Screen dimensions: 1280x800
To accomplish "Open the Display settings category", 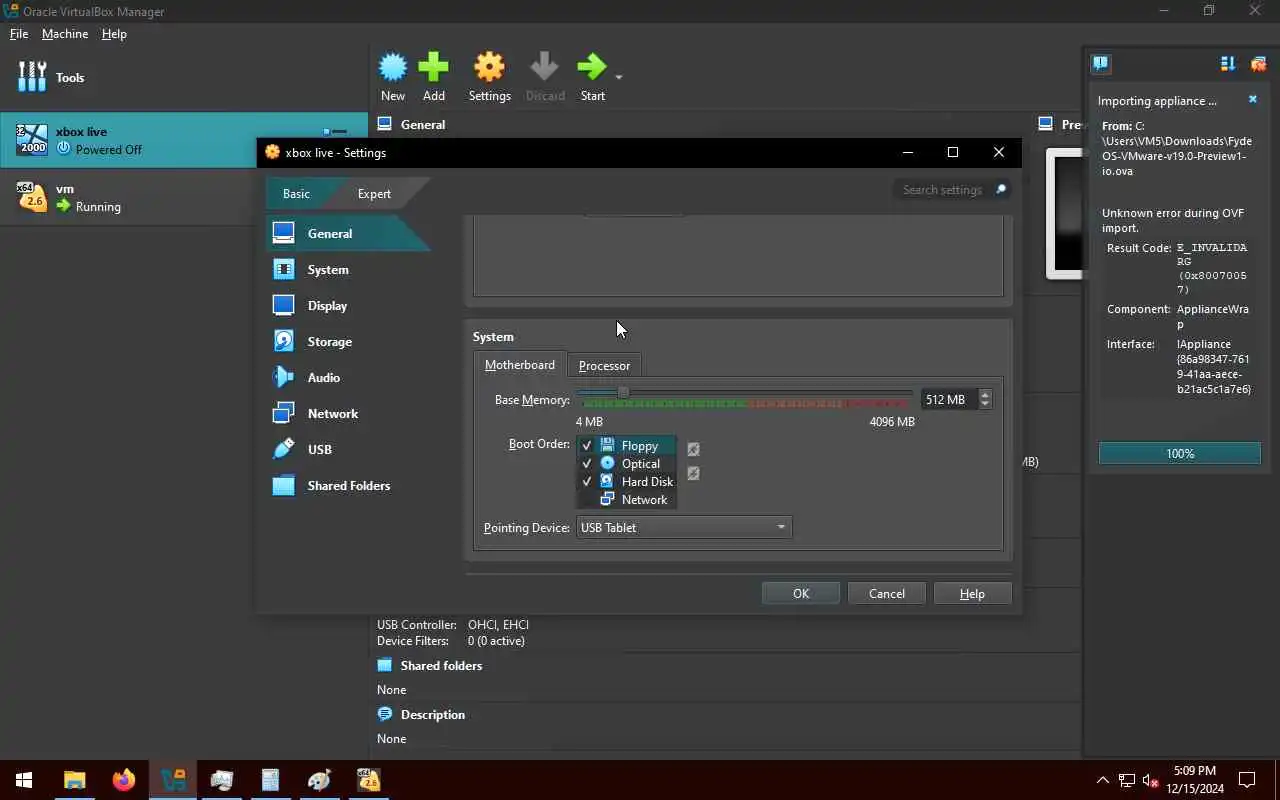I will coord(347,305).
